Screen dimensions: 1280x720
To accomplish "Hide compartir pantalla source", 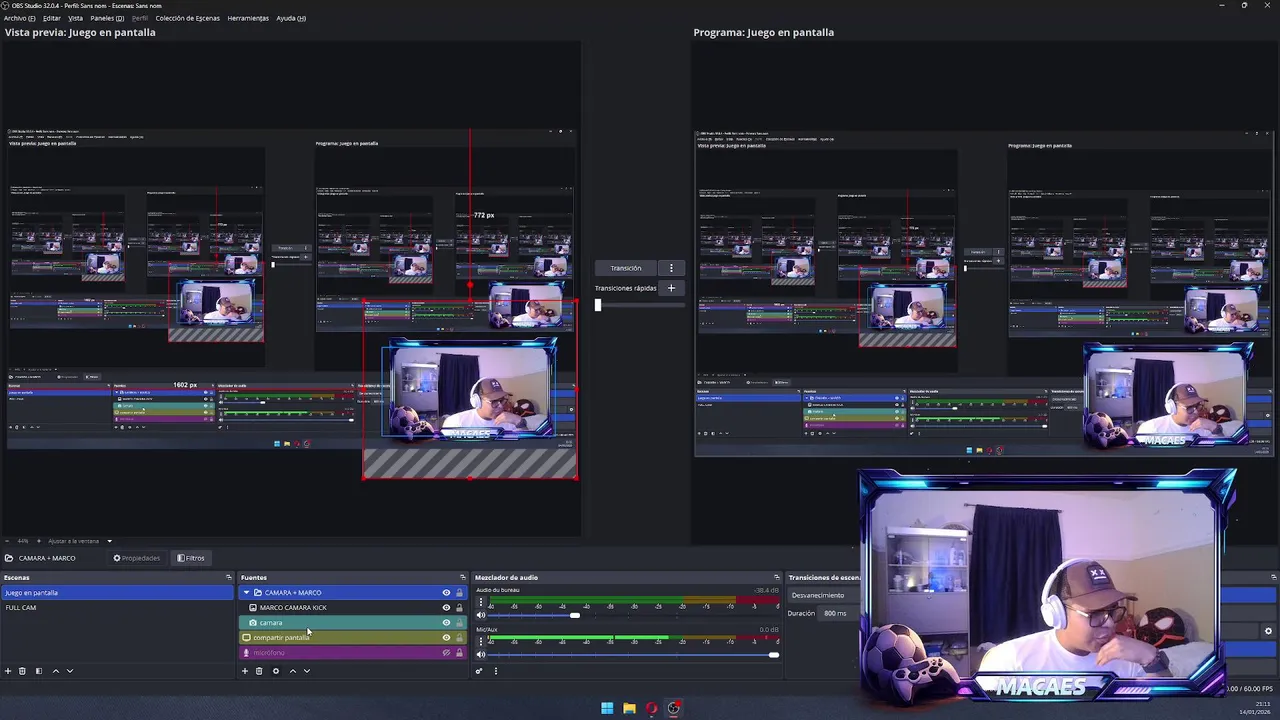I will [446, 638].
